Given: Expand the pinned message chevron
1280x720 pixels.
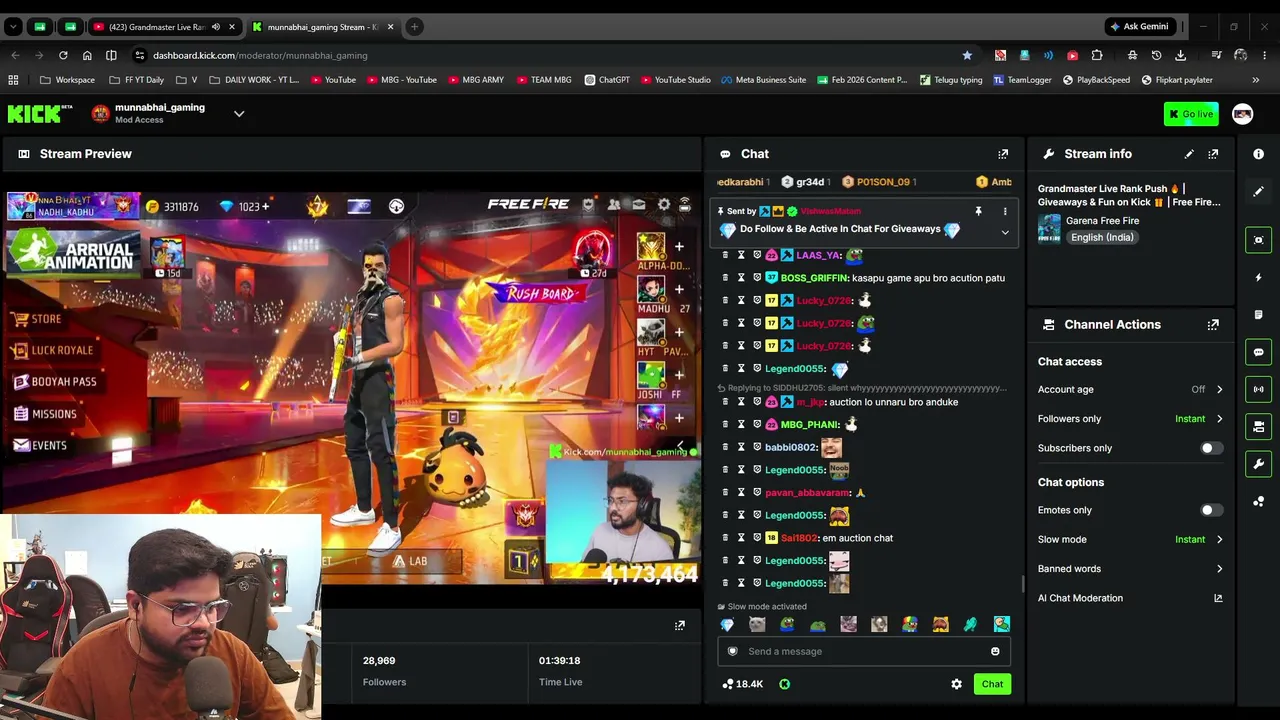Looking at the screenshot, I should (1005, 232).
